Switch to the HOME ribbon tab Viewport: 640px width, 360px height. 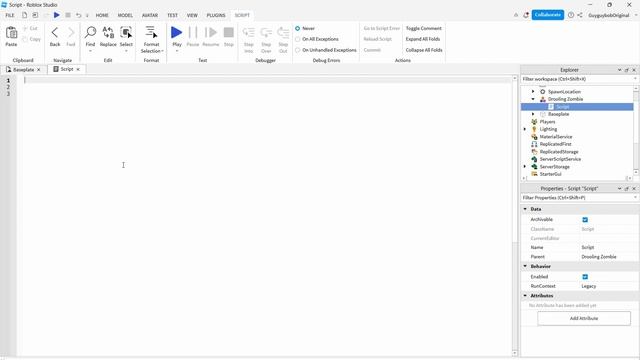102,15
